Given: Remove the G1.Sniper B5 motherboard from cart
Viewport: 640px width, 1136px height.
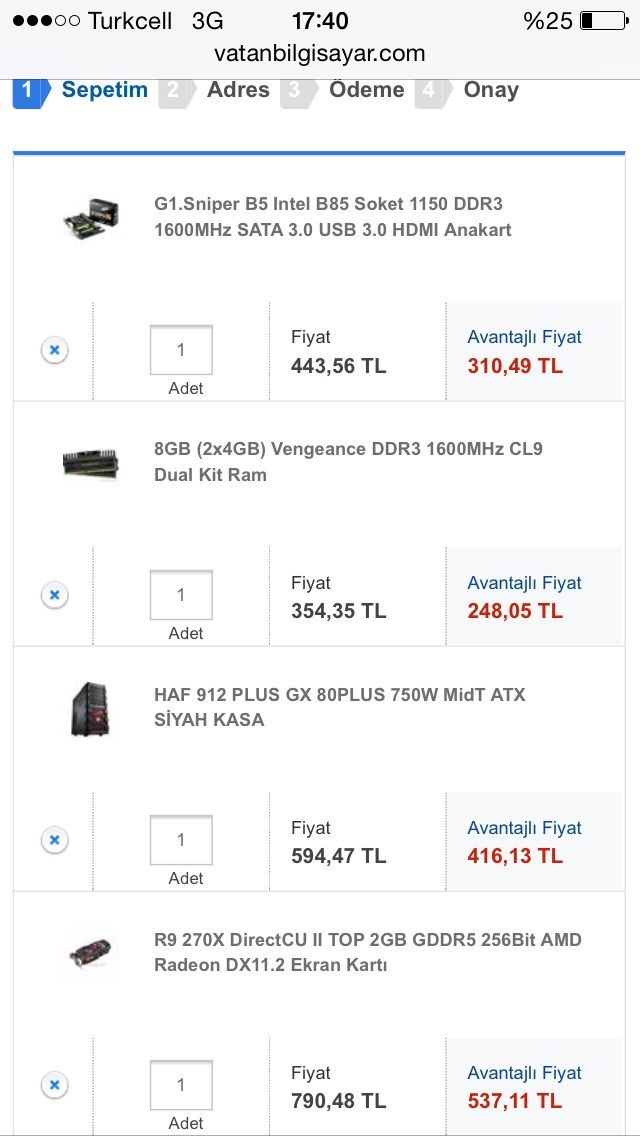Looking at the screenshot, I should [54, 350].
